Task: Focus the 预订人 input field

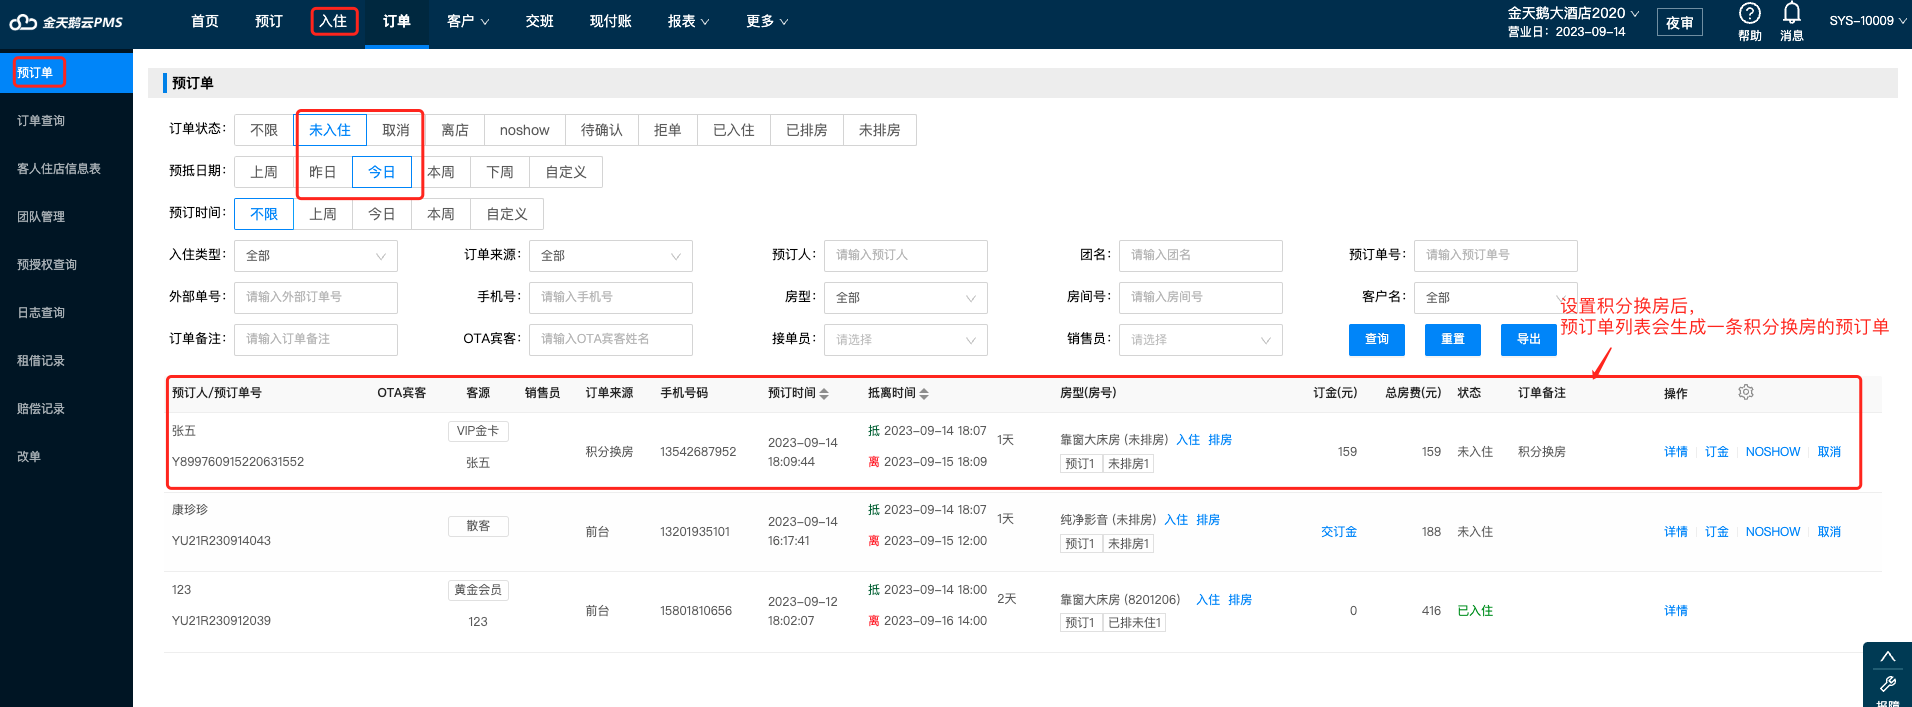Action: [x=906, y=256]
